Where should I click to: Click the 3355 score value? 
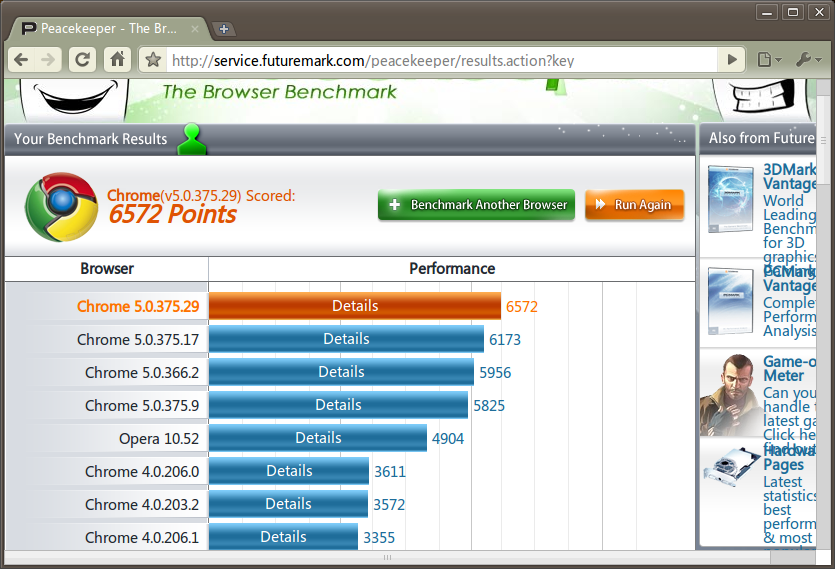pyautogui.click(x=379, y=538)
